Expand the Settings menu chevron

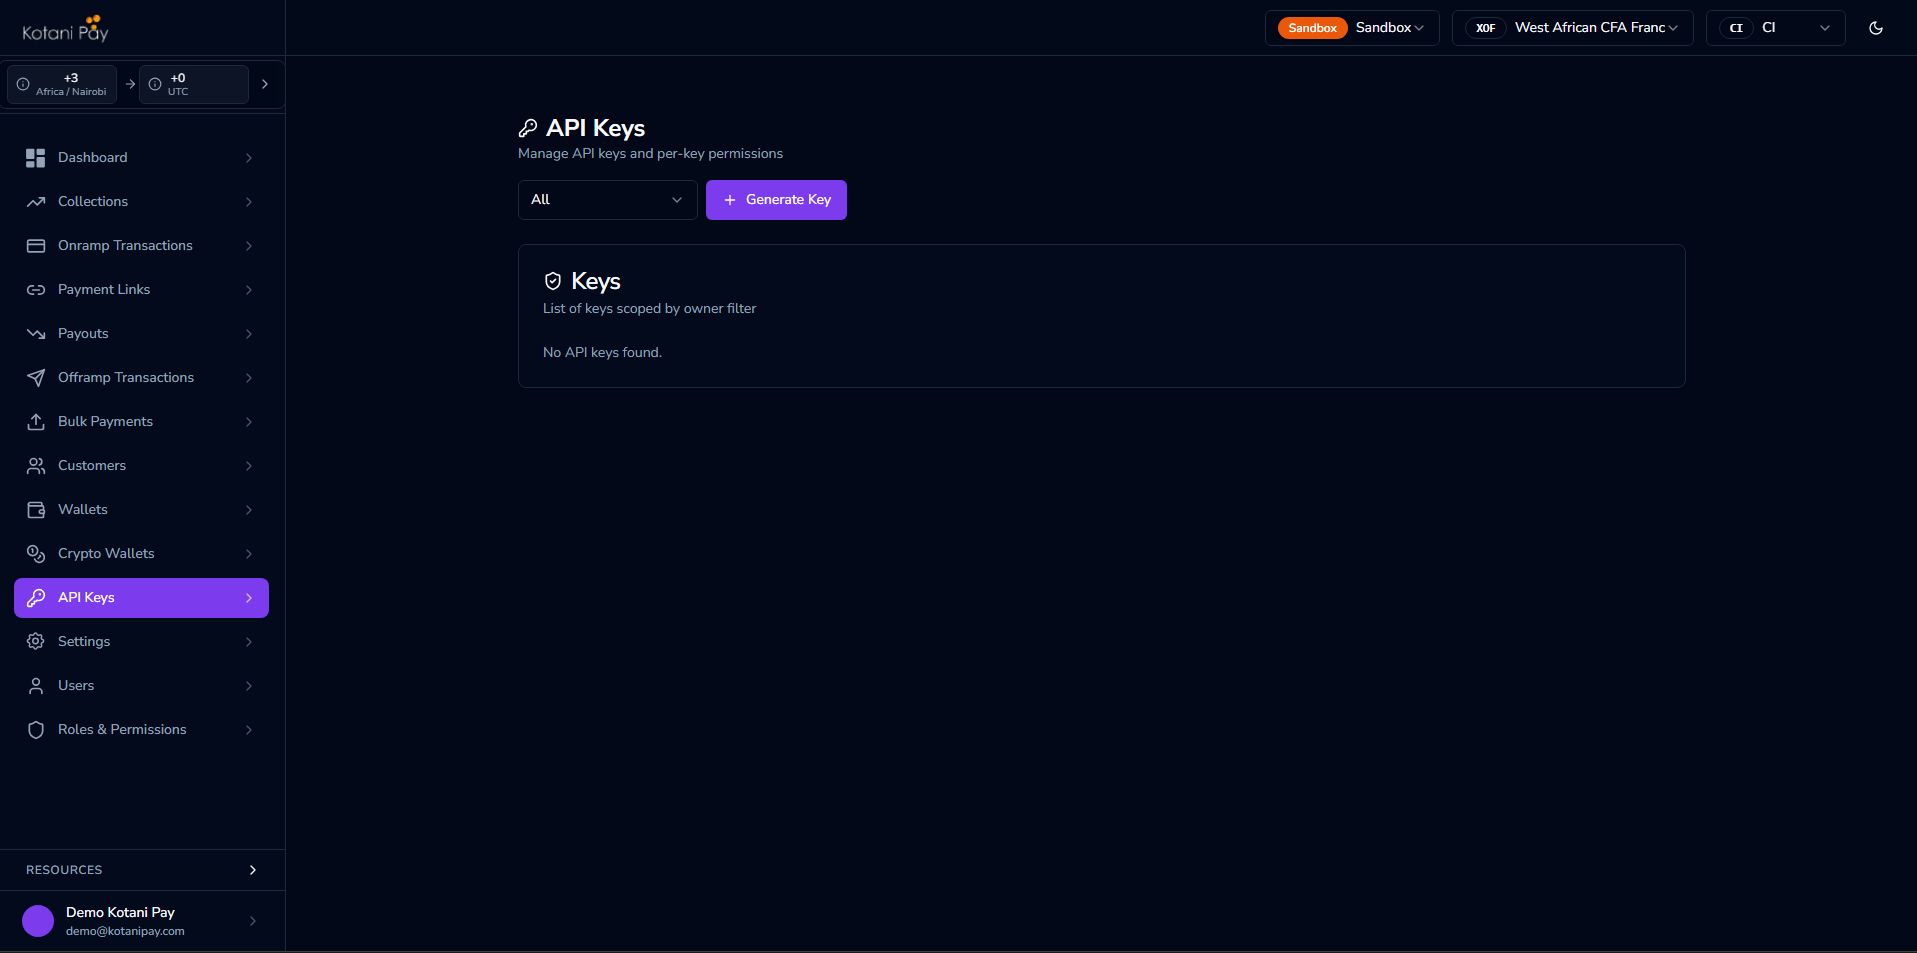coord(249,642)
